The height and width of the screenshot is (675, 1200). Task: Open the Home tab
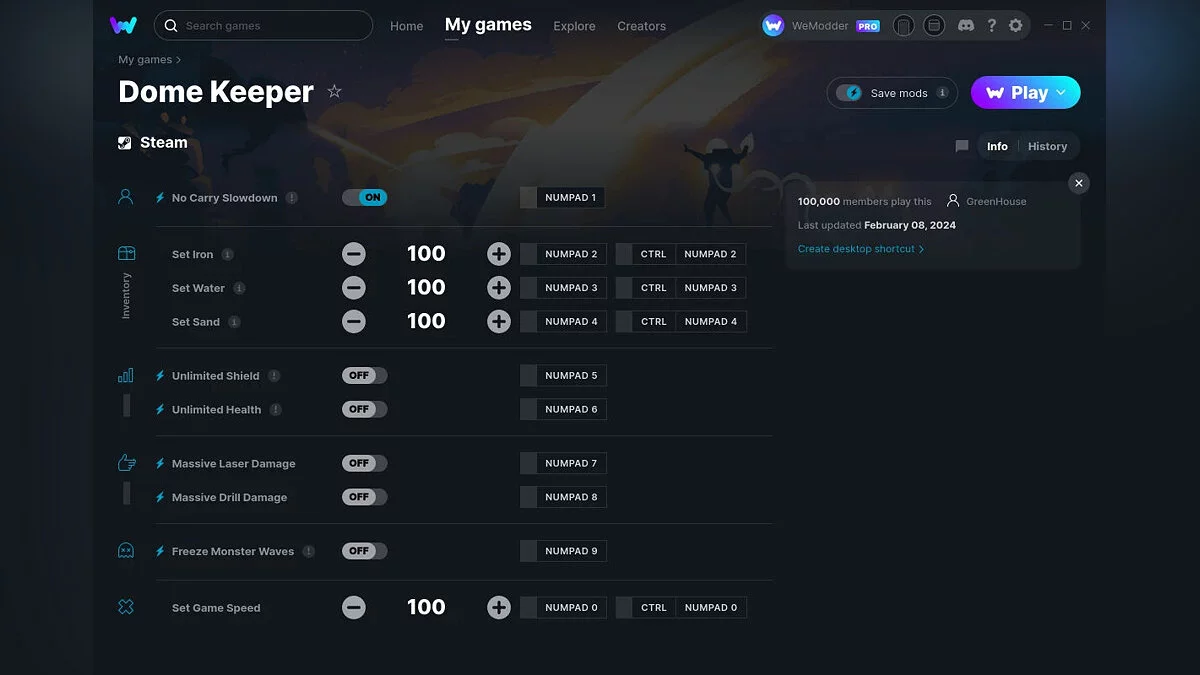pyautogui.click(x=407, y=26)
